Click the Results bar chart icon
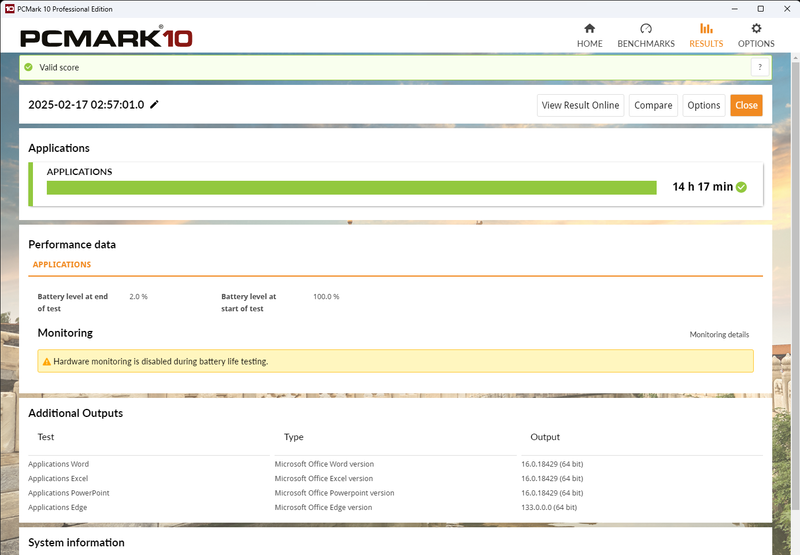 (706, 28)
